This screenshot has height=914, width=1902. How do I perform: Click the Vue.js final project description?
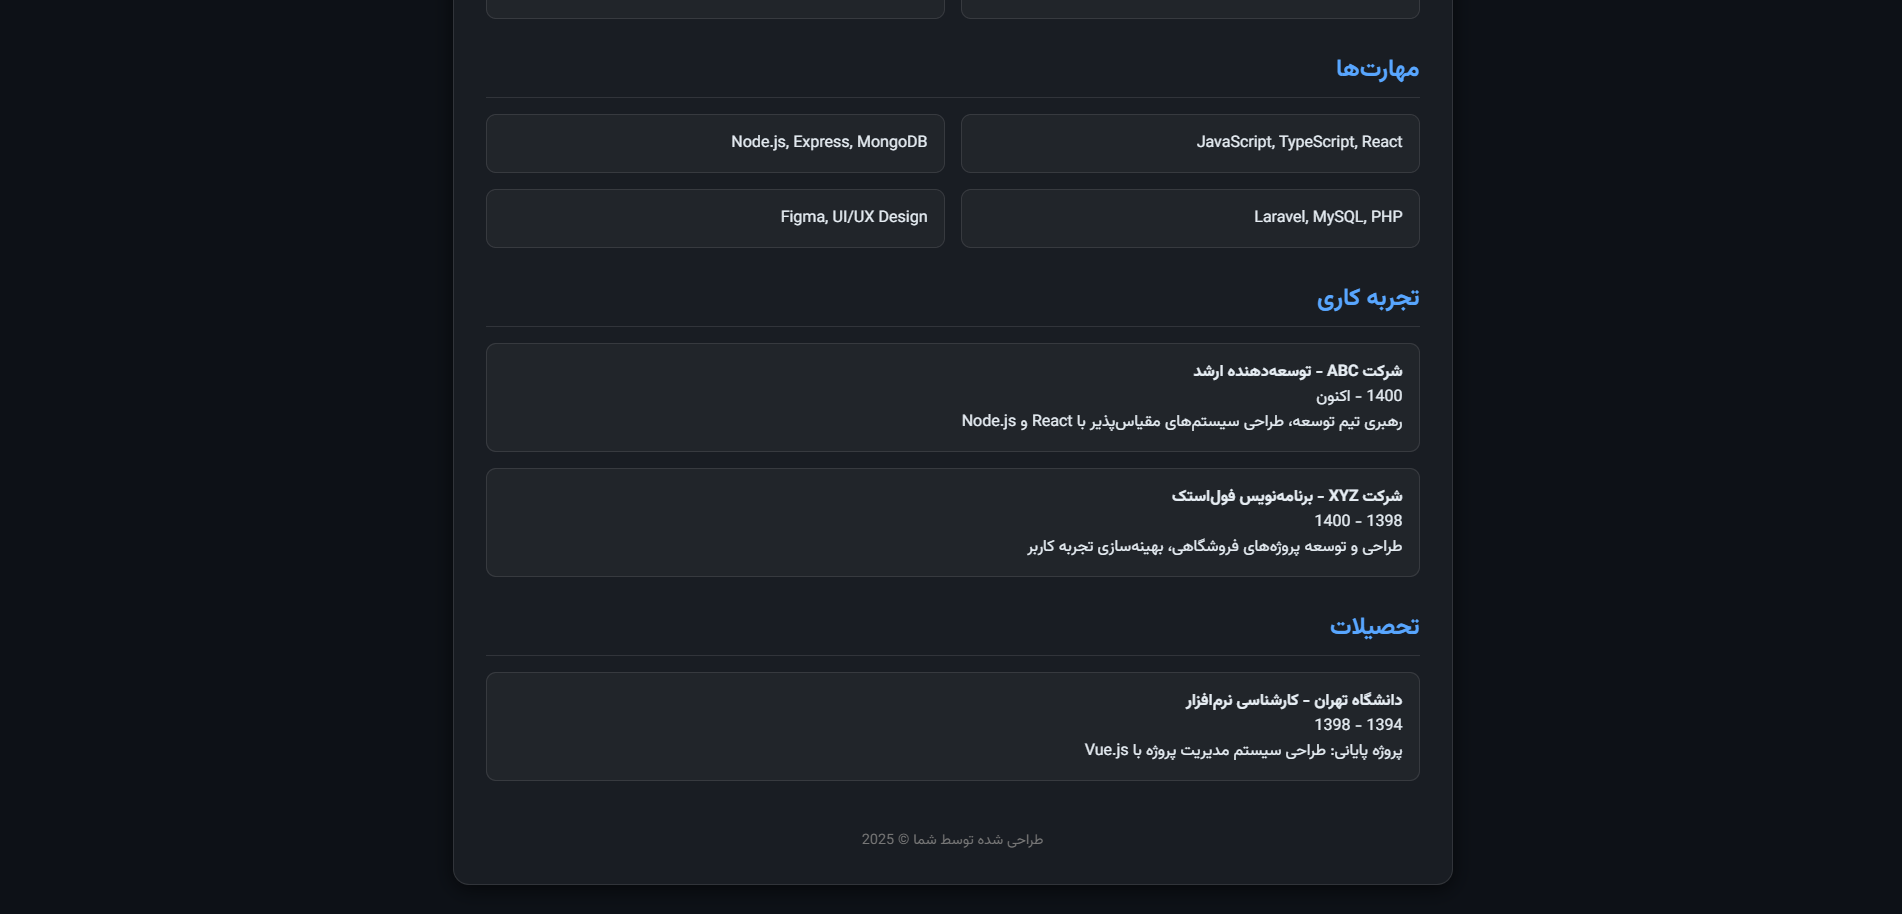pos(1243,751)
